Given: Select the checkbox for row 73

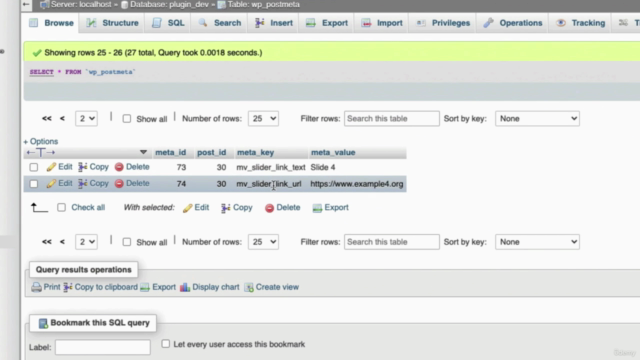Looking at the screenshot, I should [x=34, y=167].
